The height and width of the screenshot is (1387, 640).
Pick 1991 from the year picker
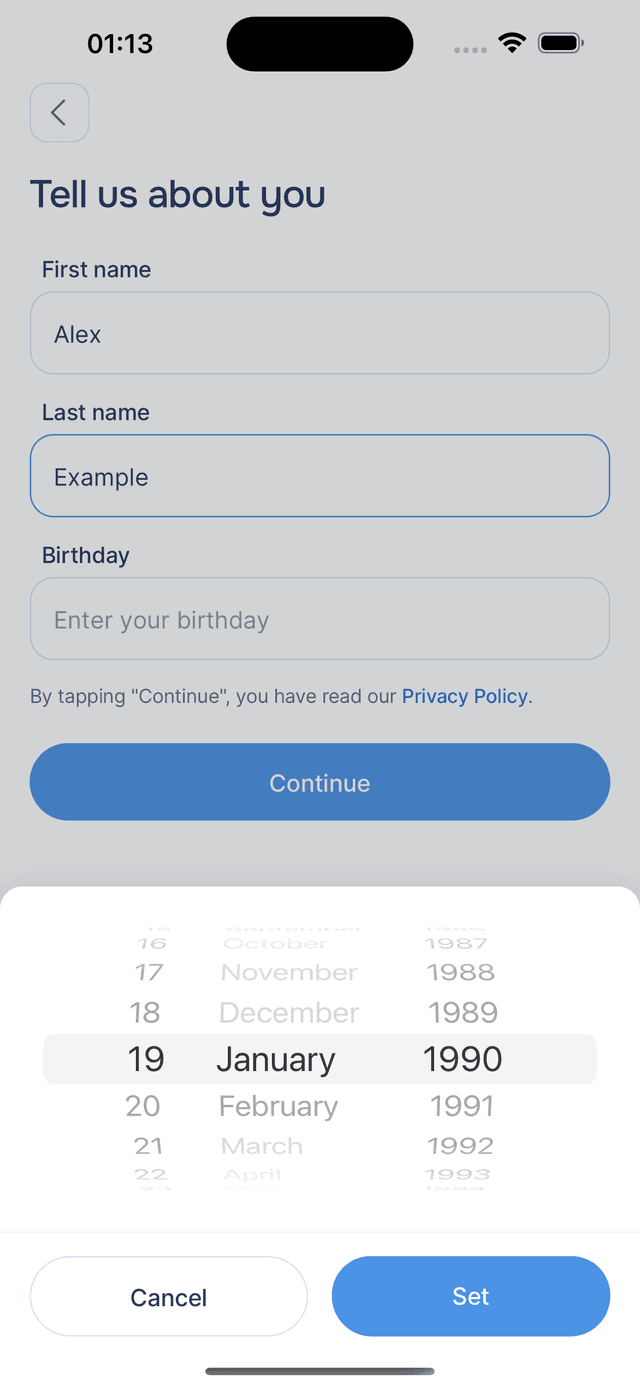(462, 1106)
